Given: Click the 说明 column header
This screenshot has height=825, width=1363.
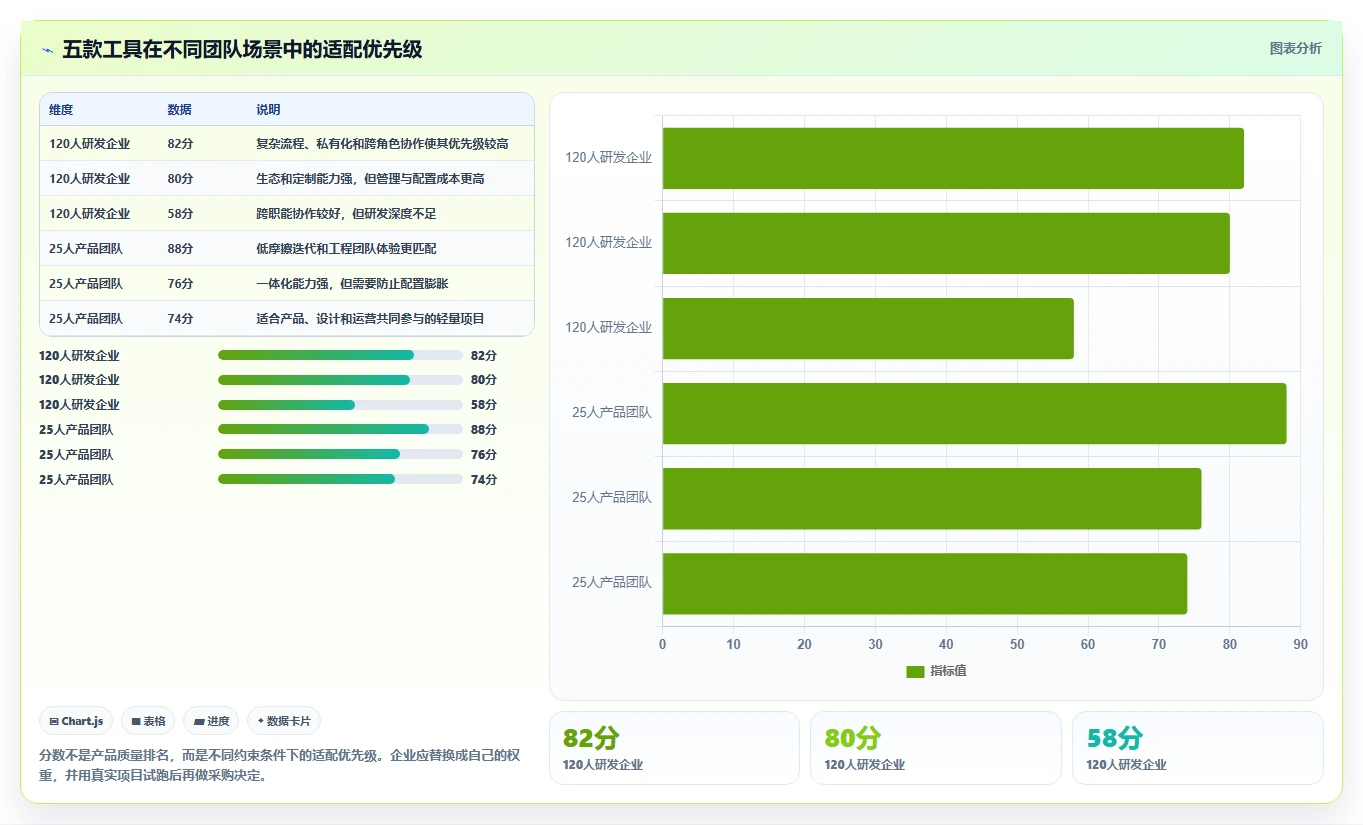Looking at the screenshot, I should click(x=268, y=110).
